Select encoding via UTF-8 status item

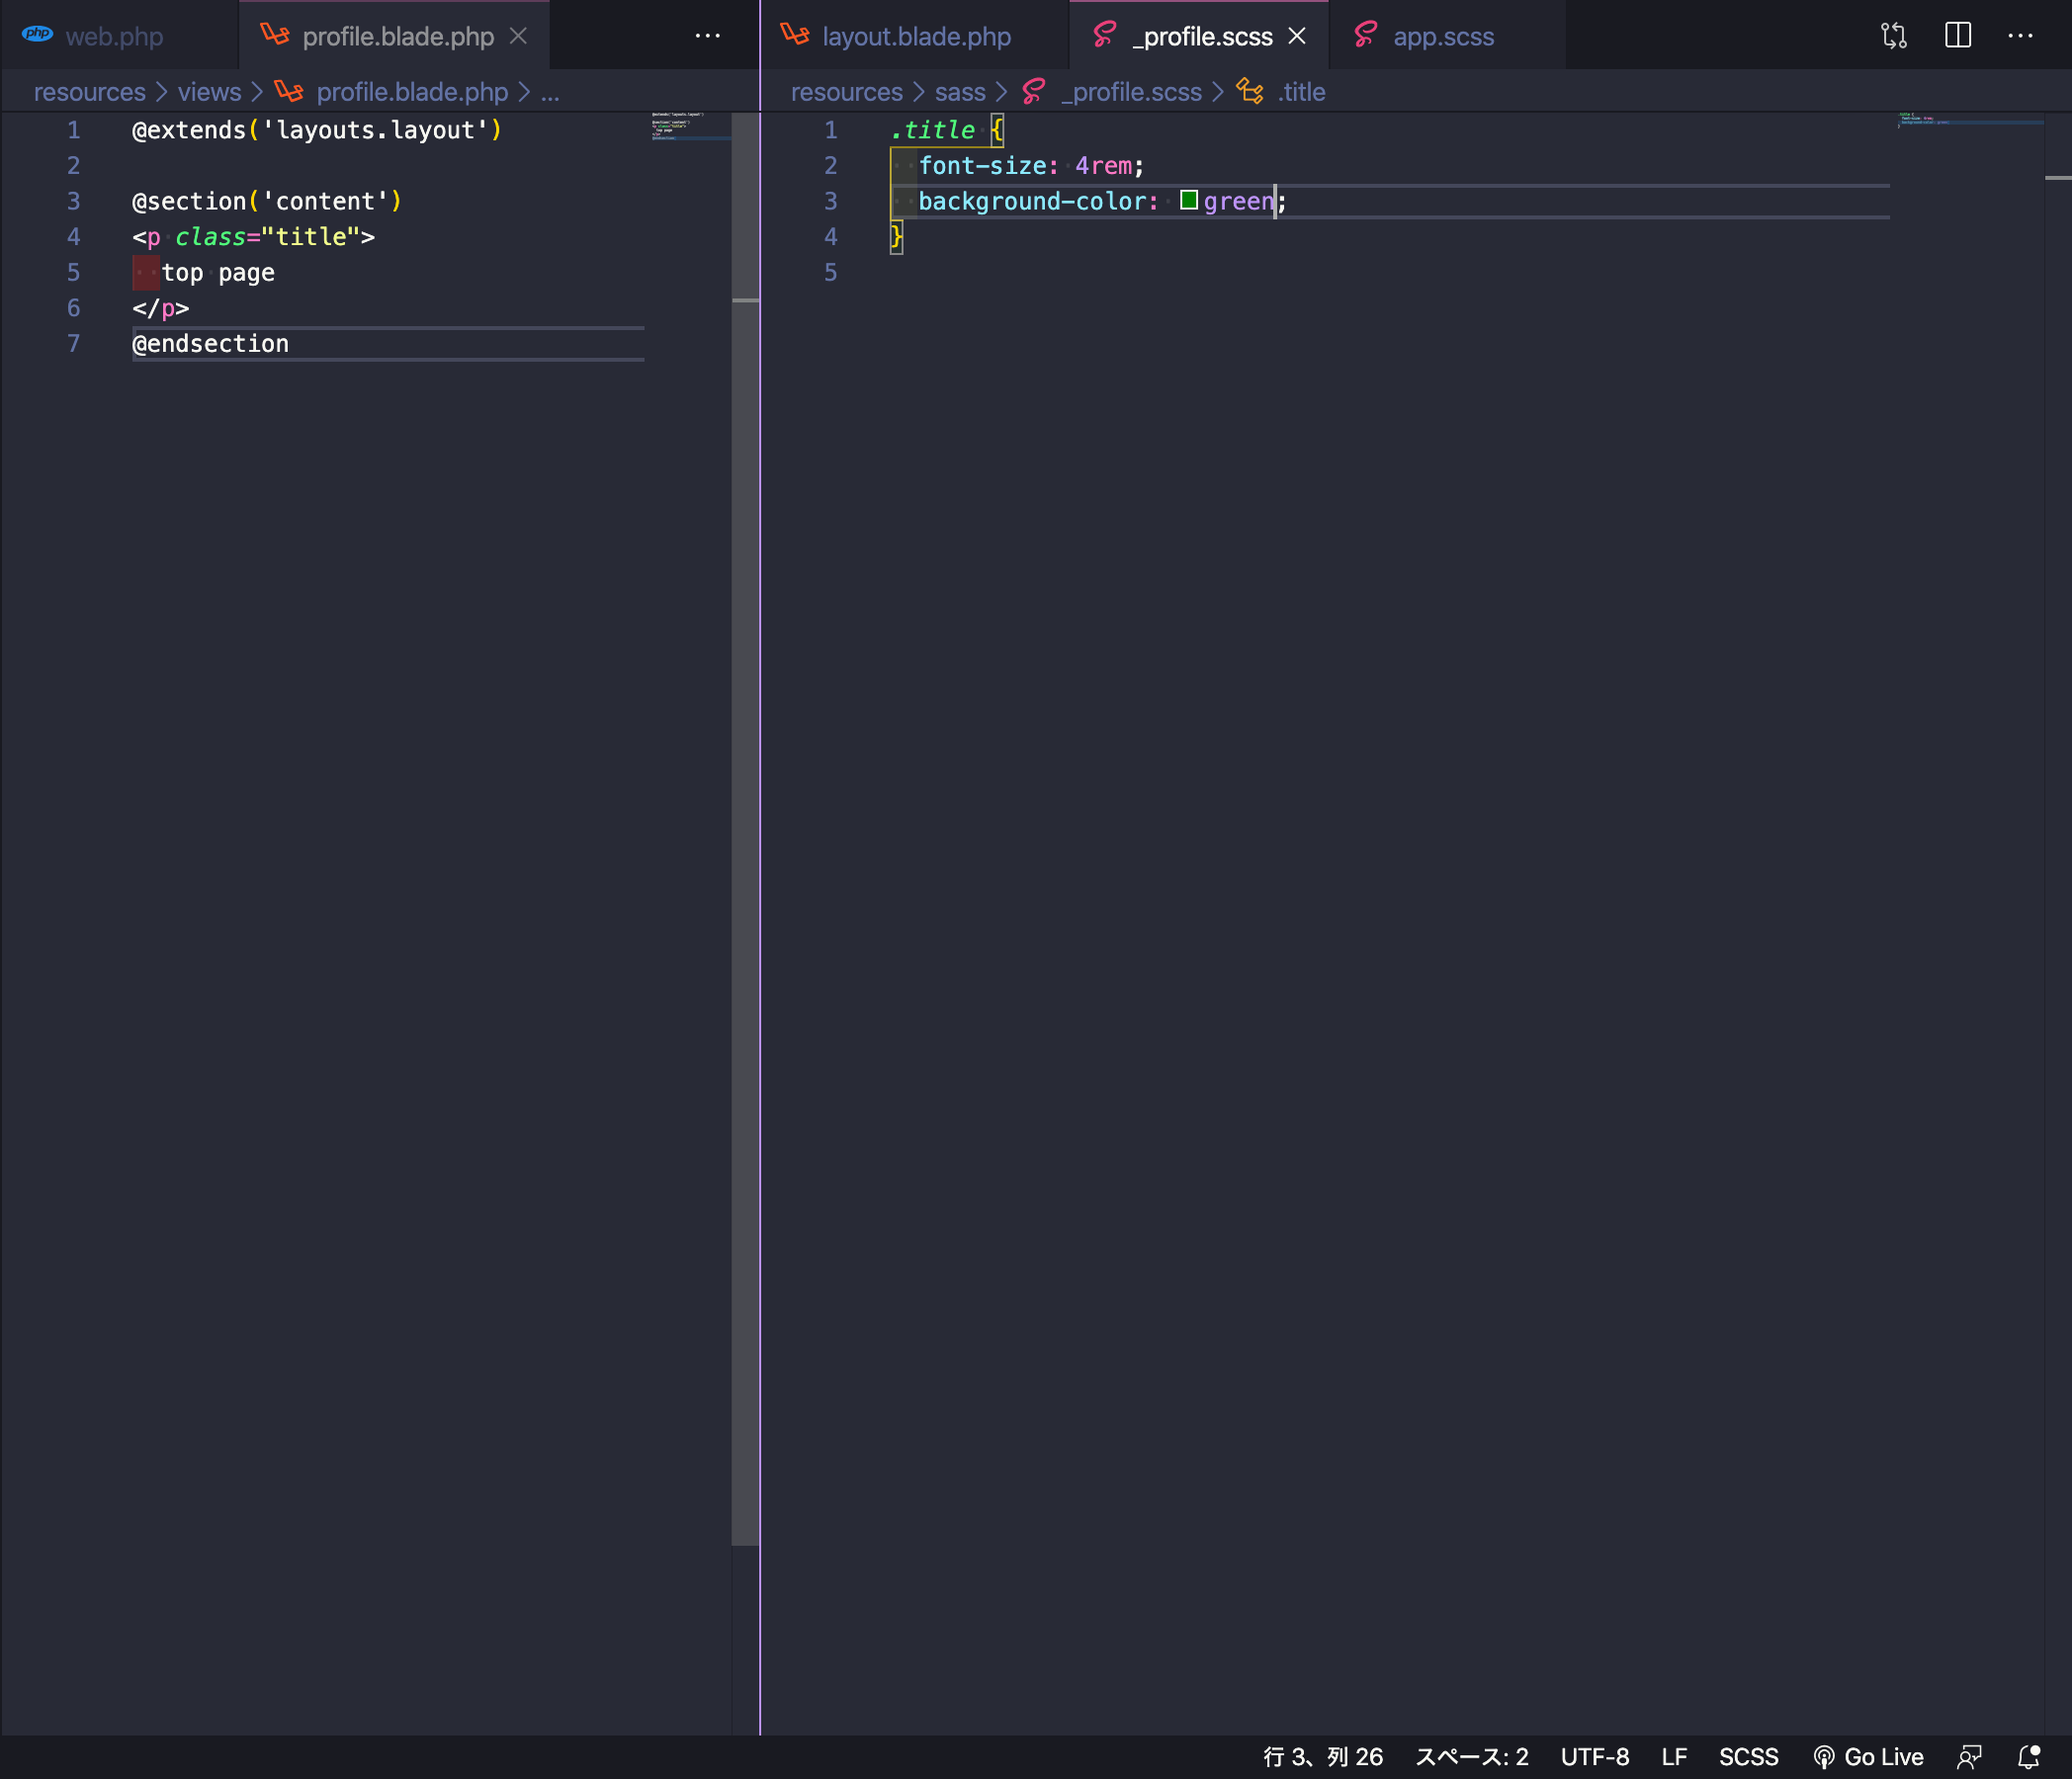pos(1594,1757)
